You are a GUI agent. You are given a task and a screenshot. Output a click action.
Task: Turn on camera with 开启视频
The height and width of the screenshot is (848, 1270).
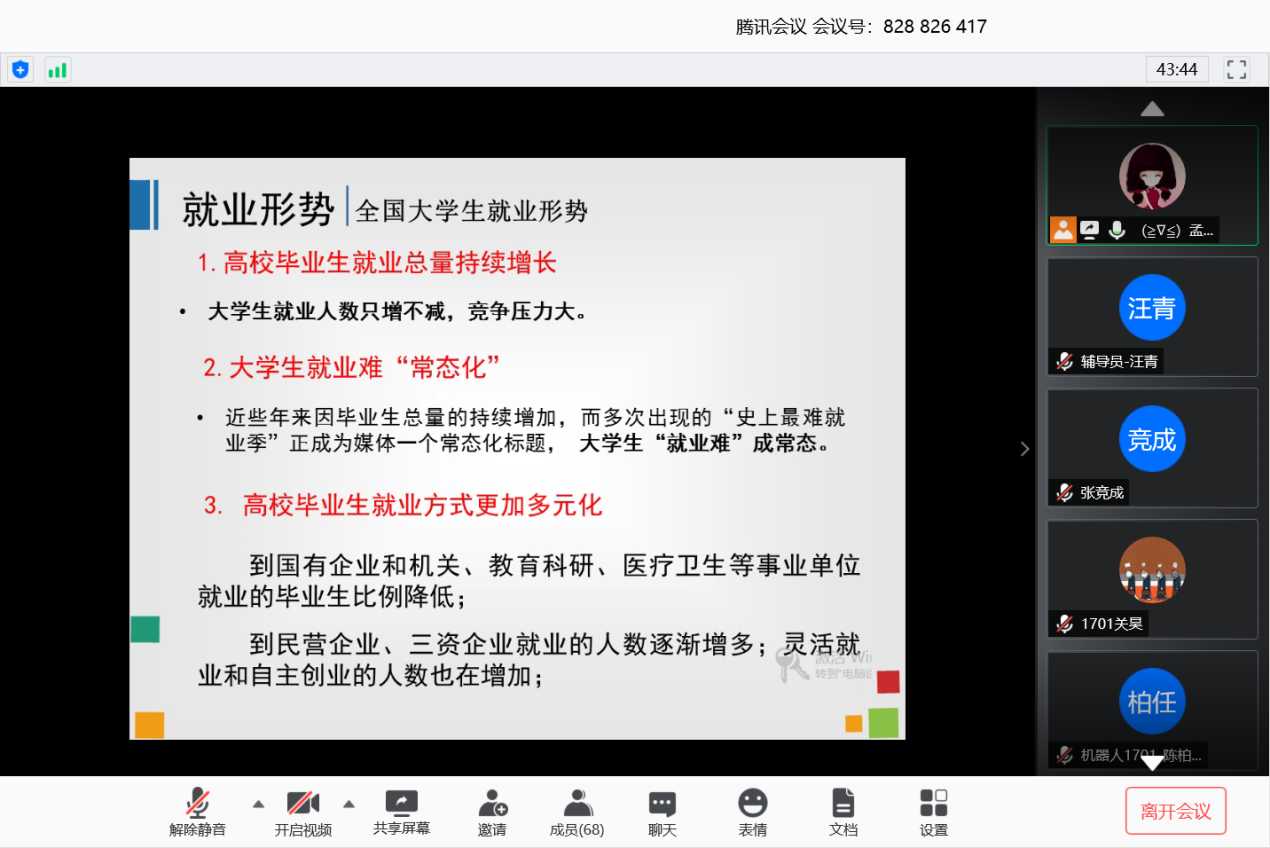click(303, 811)
